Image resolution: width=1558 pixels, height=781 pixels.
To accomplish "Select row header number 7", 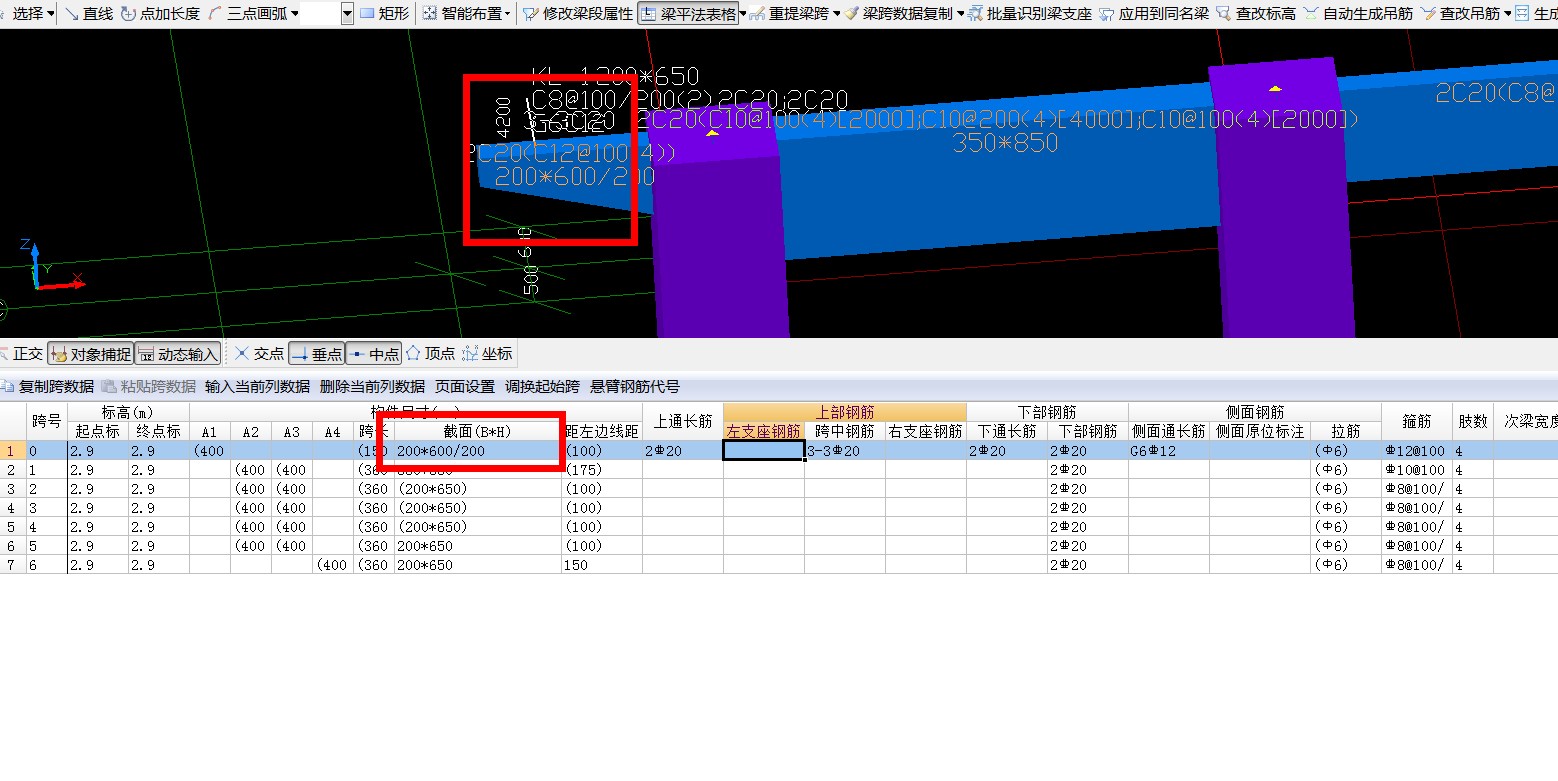I will click(12, 565).
